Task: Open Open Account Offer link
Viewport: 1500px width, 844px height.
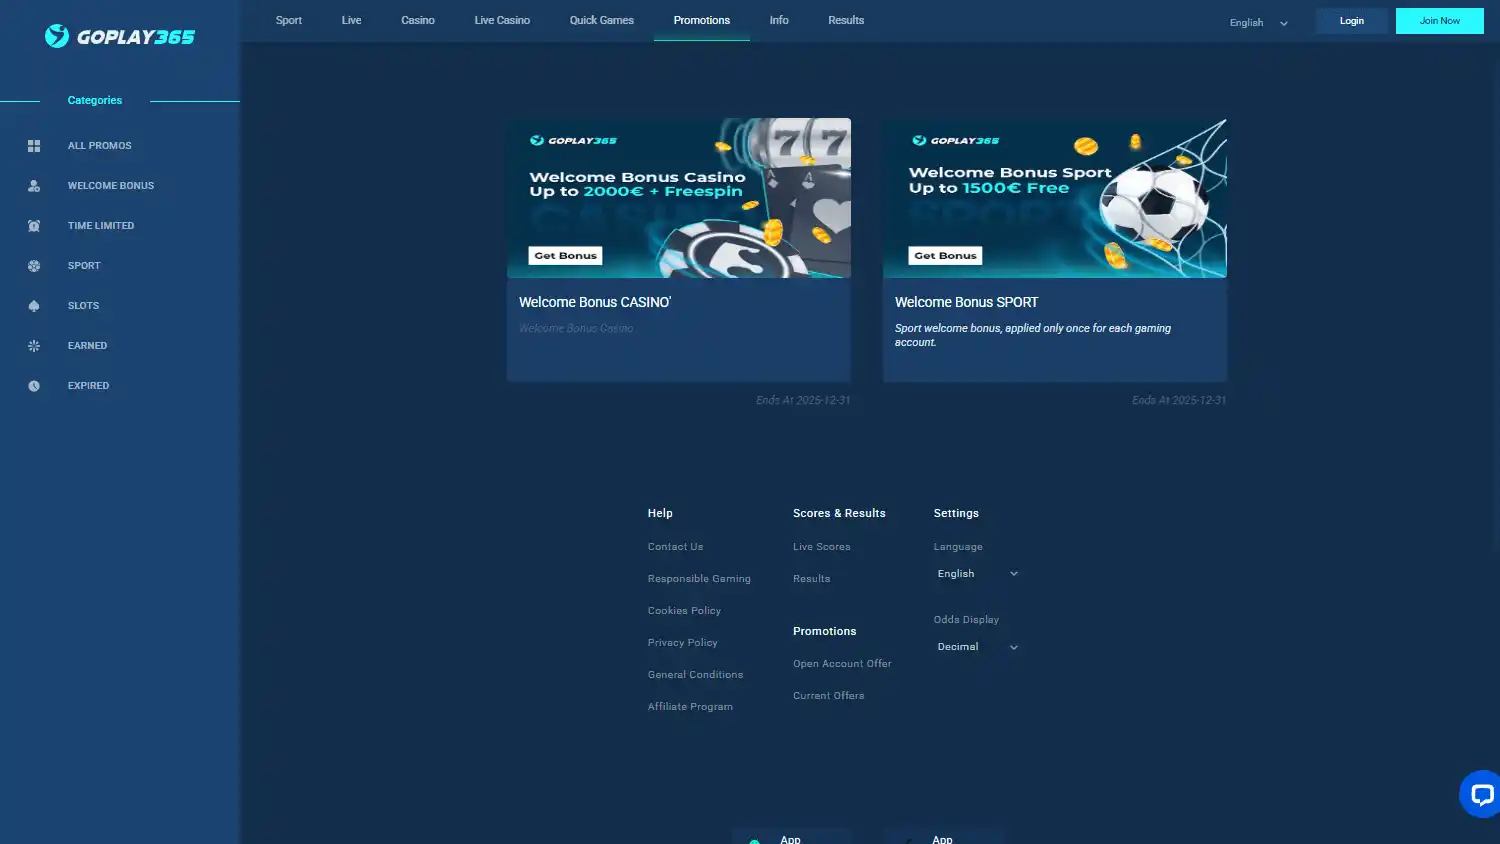Action: 842,664
